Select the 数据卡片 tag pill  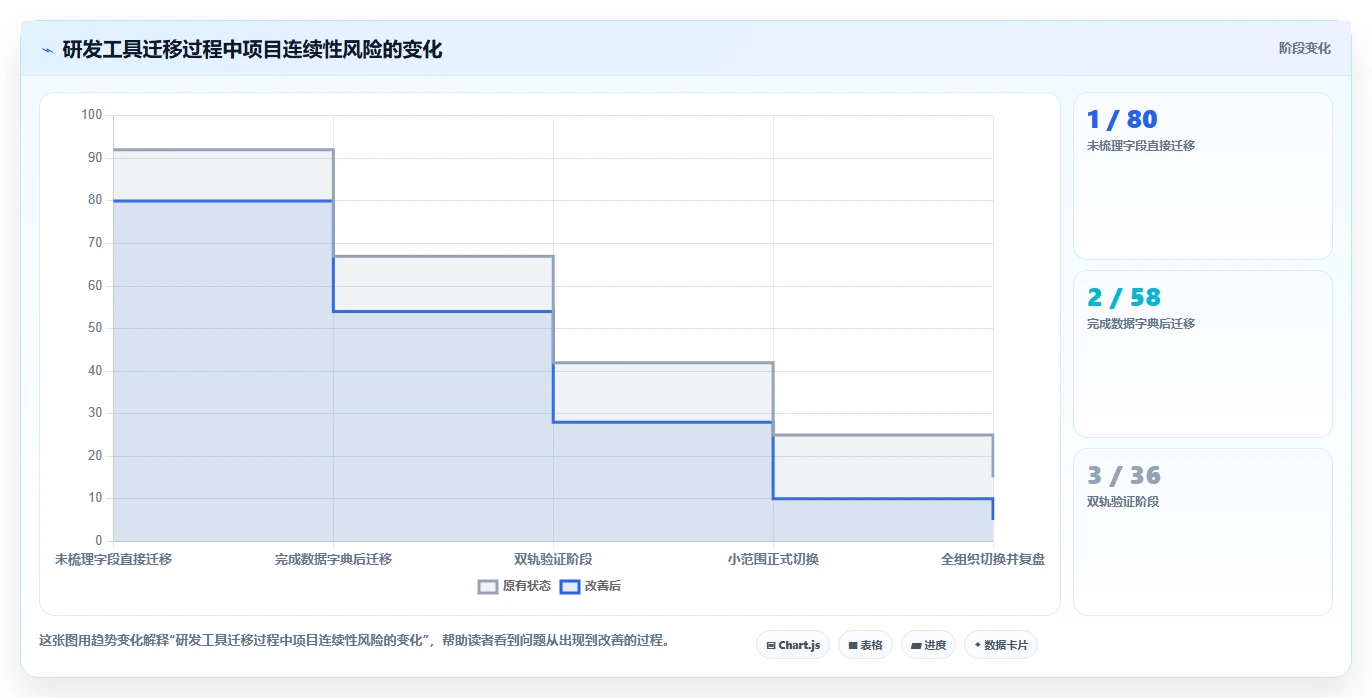(x=1001, y=645)
